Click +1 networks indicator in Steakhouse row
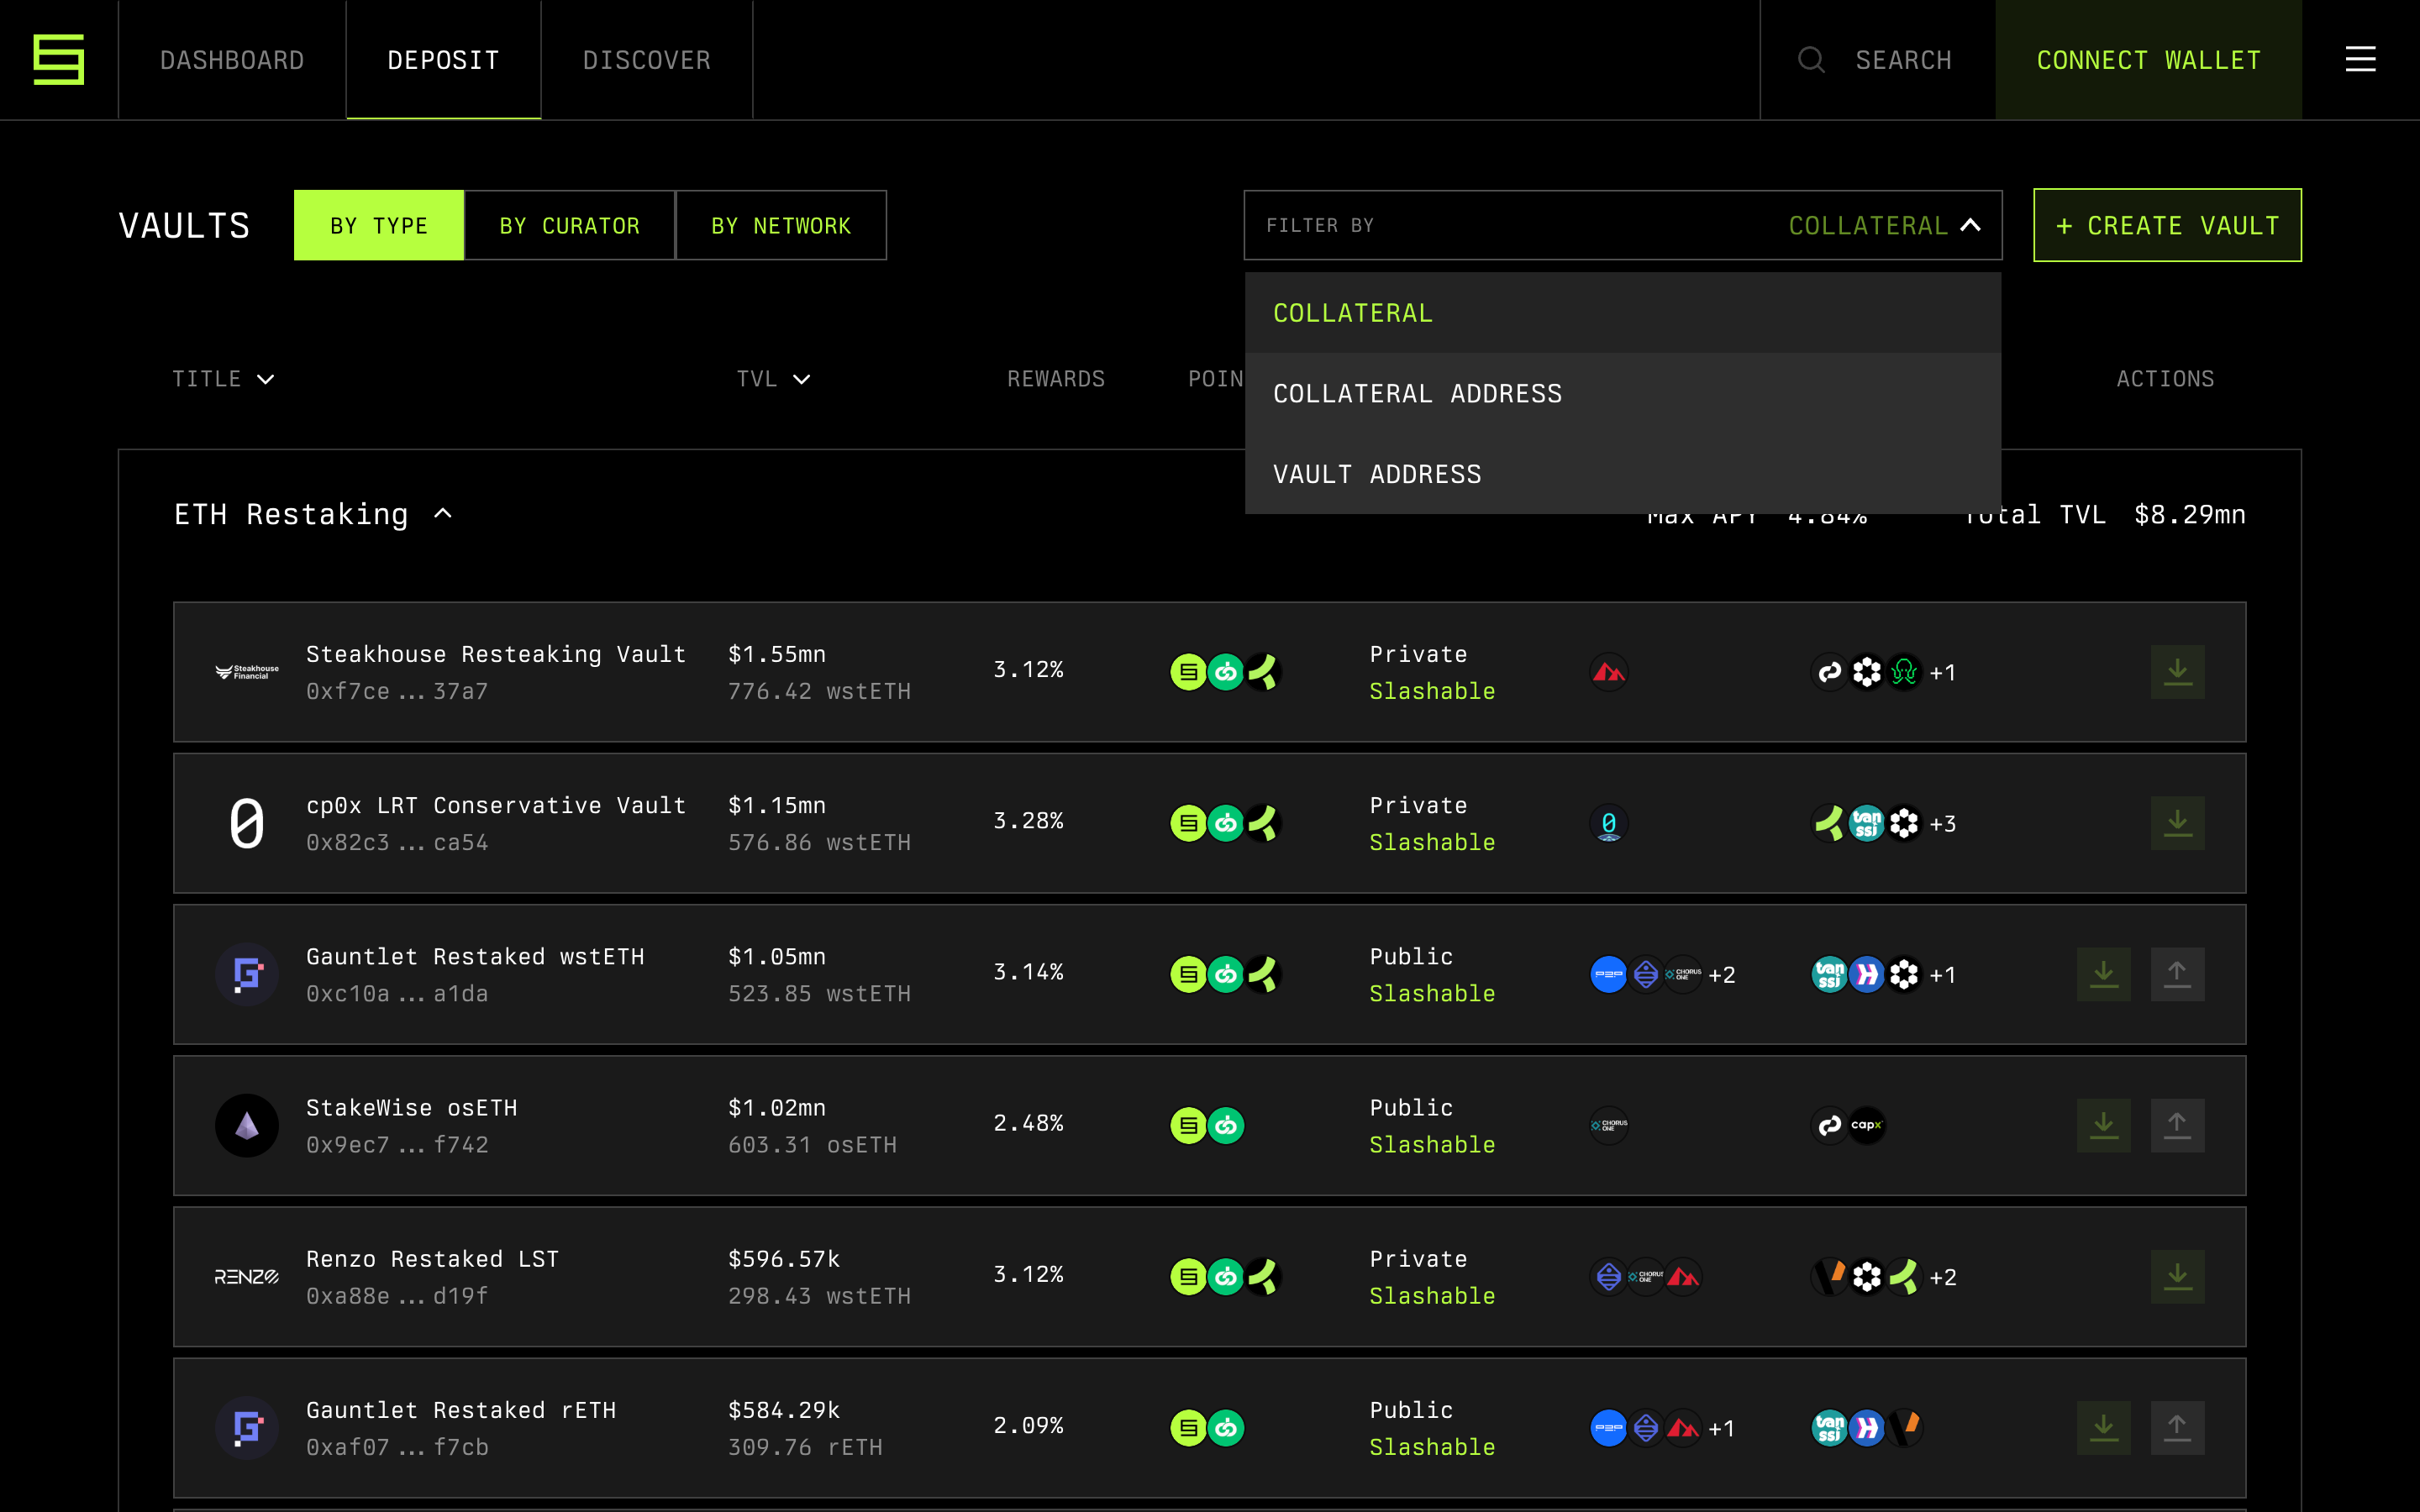The height and width of the screenshot is (1512, 2420). pyautogui.click(x=1942, y=673)
